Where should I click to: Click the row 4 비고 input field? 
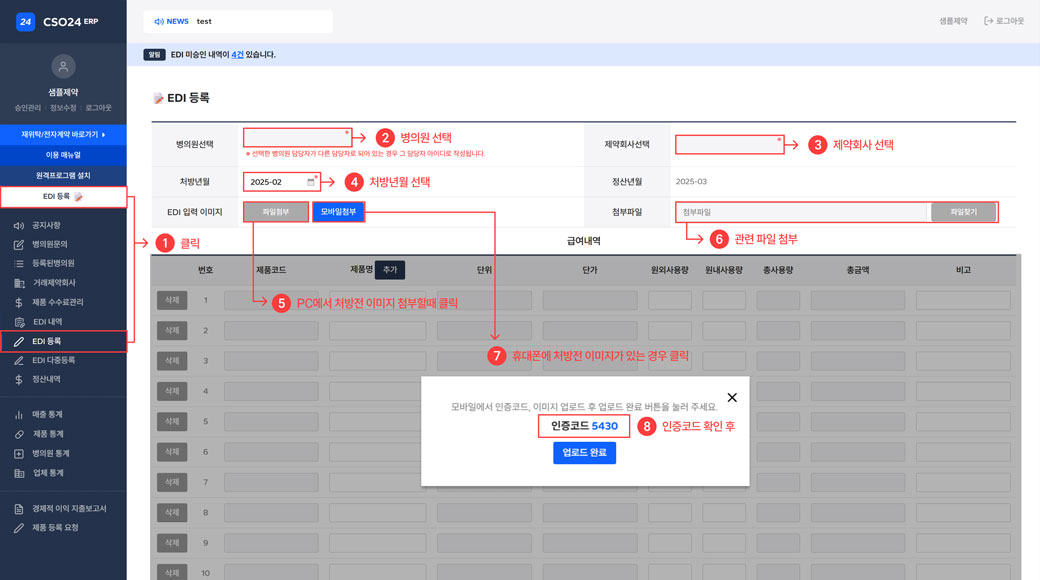(x=963, y=391)
